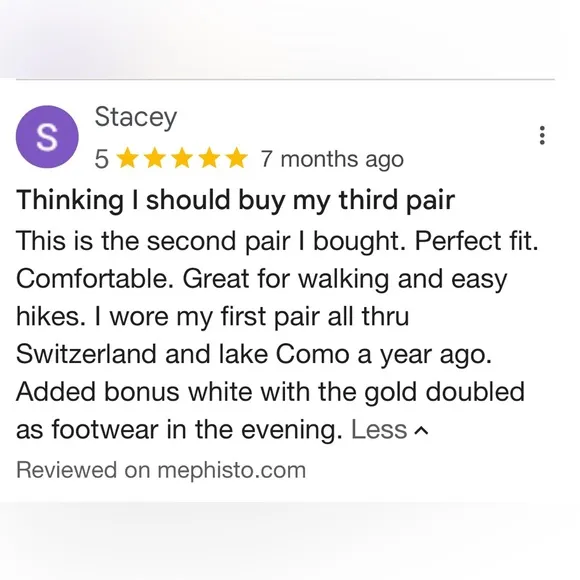Click the rating number 5

click(x=102, y=159)
